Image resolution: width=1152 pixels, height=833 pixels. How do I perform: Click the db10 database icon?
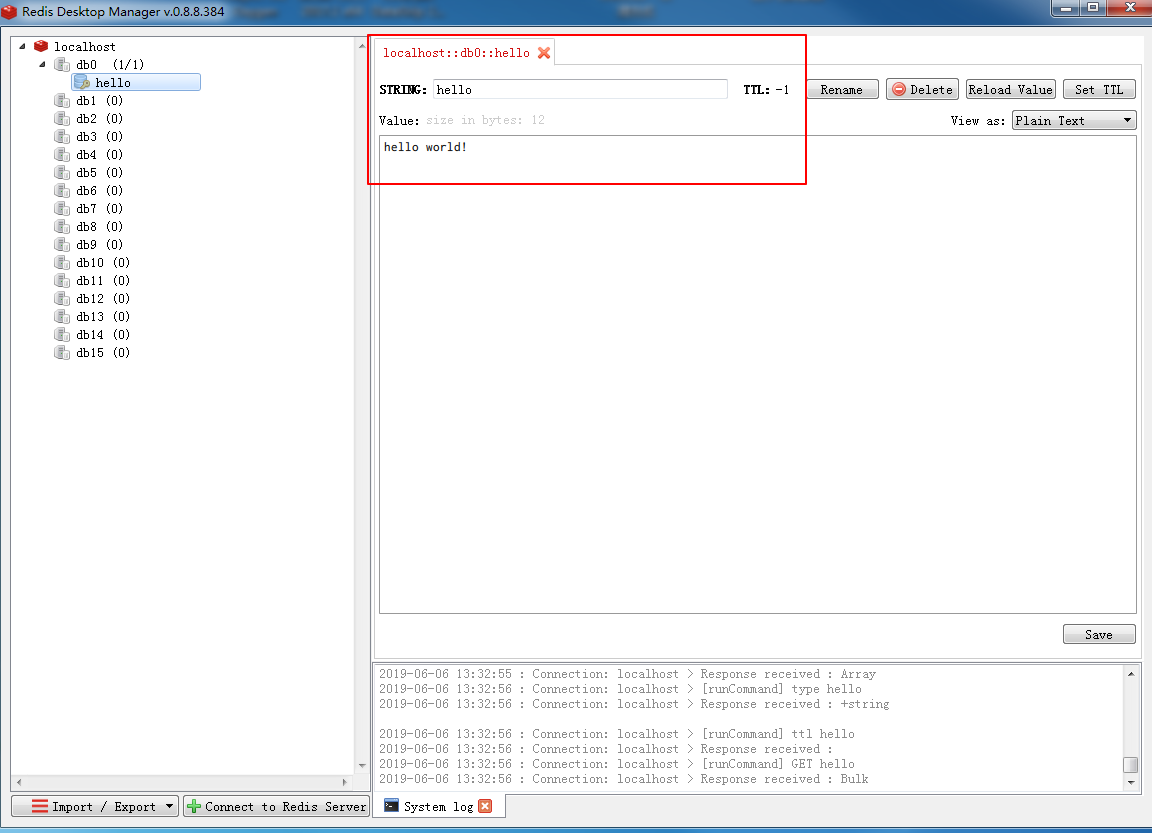click(62, 262)
